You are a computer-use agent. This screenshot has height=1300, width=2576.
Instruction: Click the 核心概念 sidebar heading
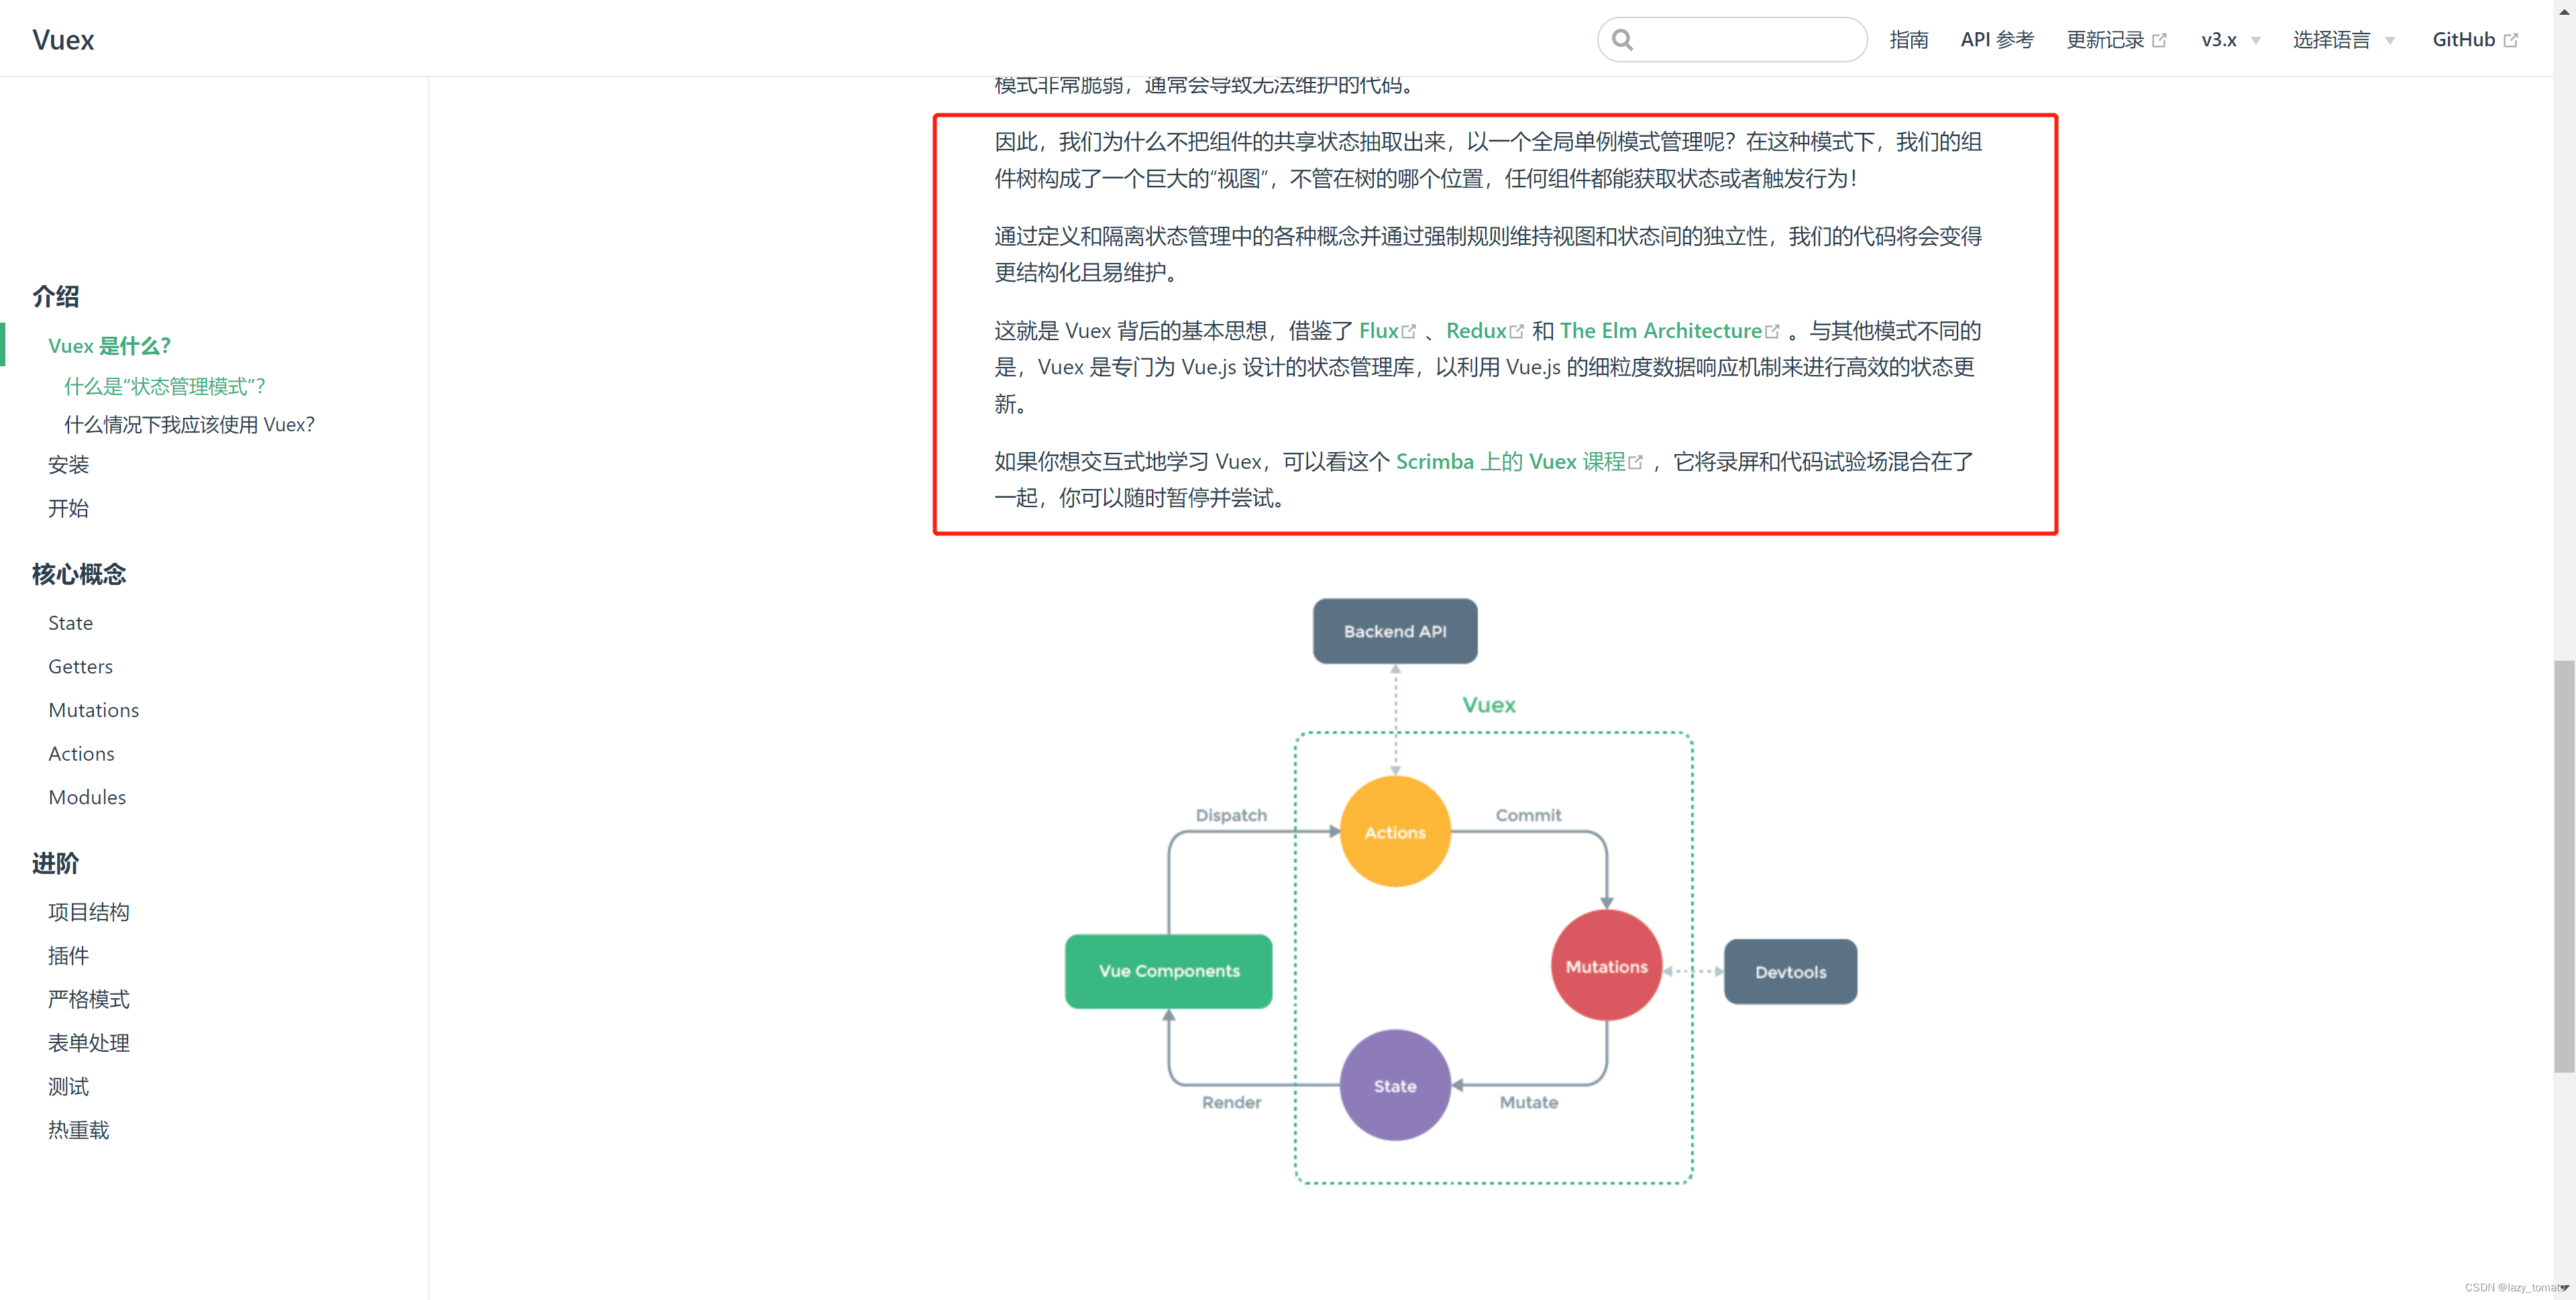[x=79, y=574]
